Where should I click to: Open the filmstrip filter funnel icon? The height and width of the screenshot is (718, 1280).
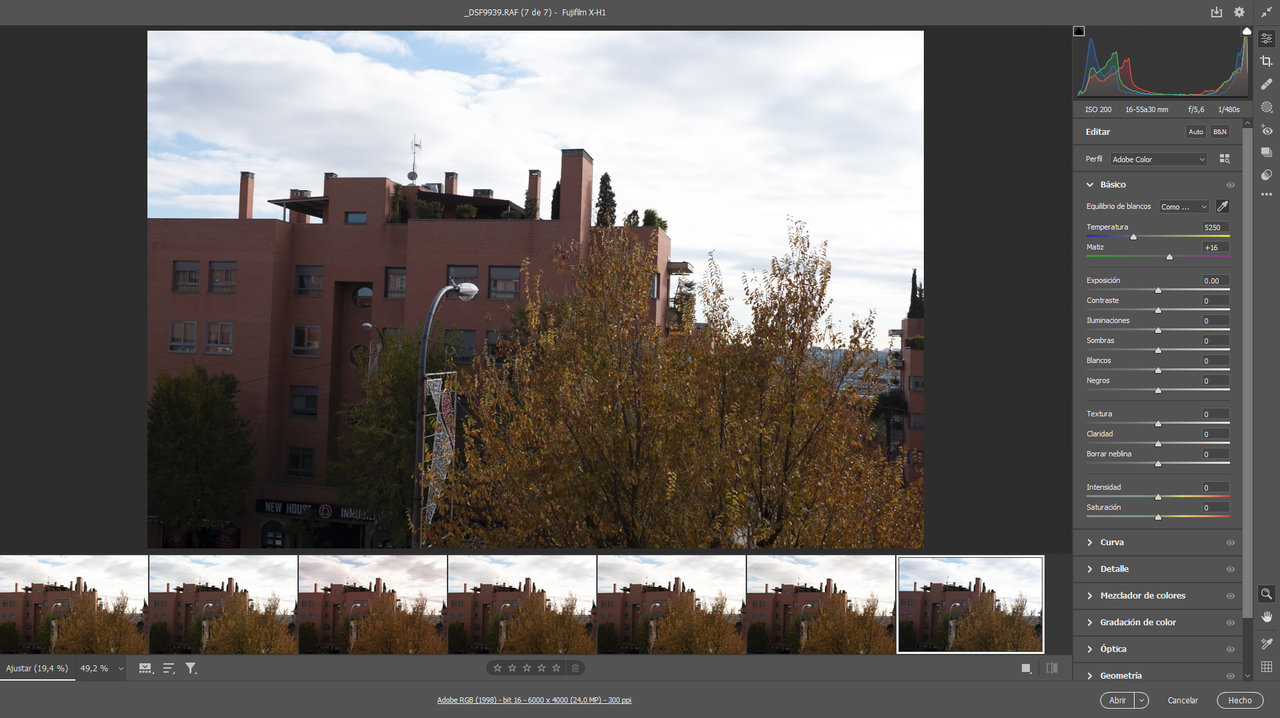[x=191, y=668]
